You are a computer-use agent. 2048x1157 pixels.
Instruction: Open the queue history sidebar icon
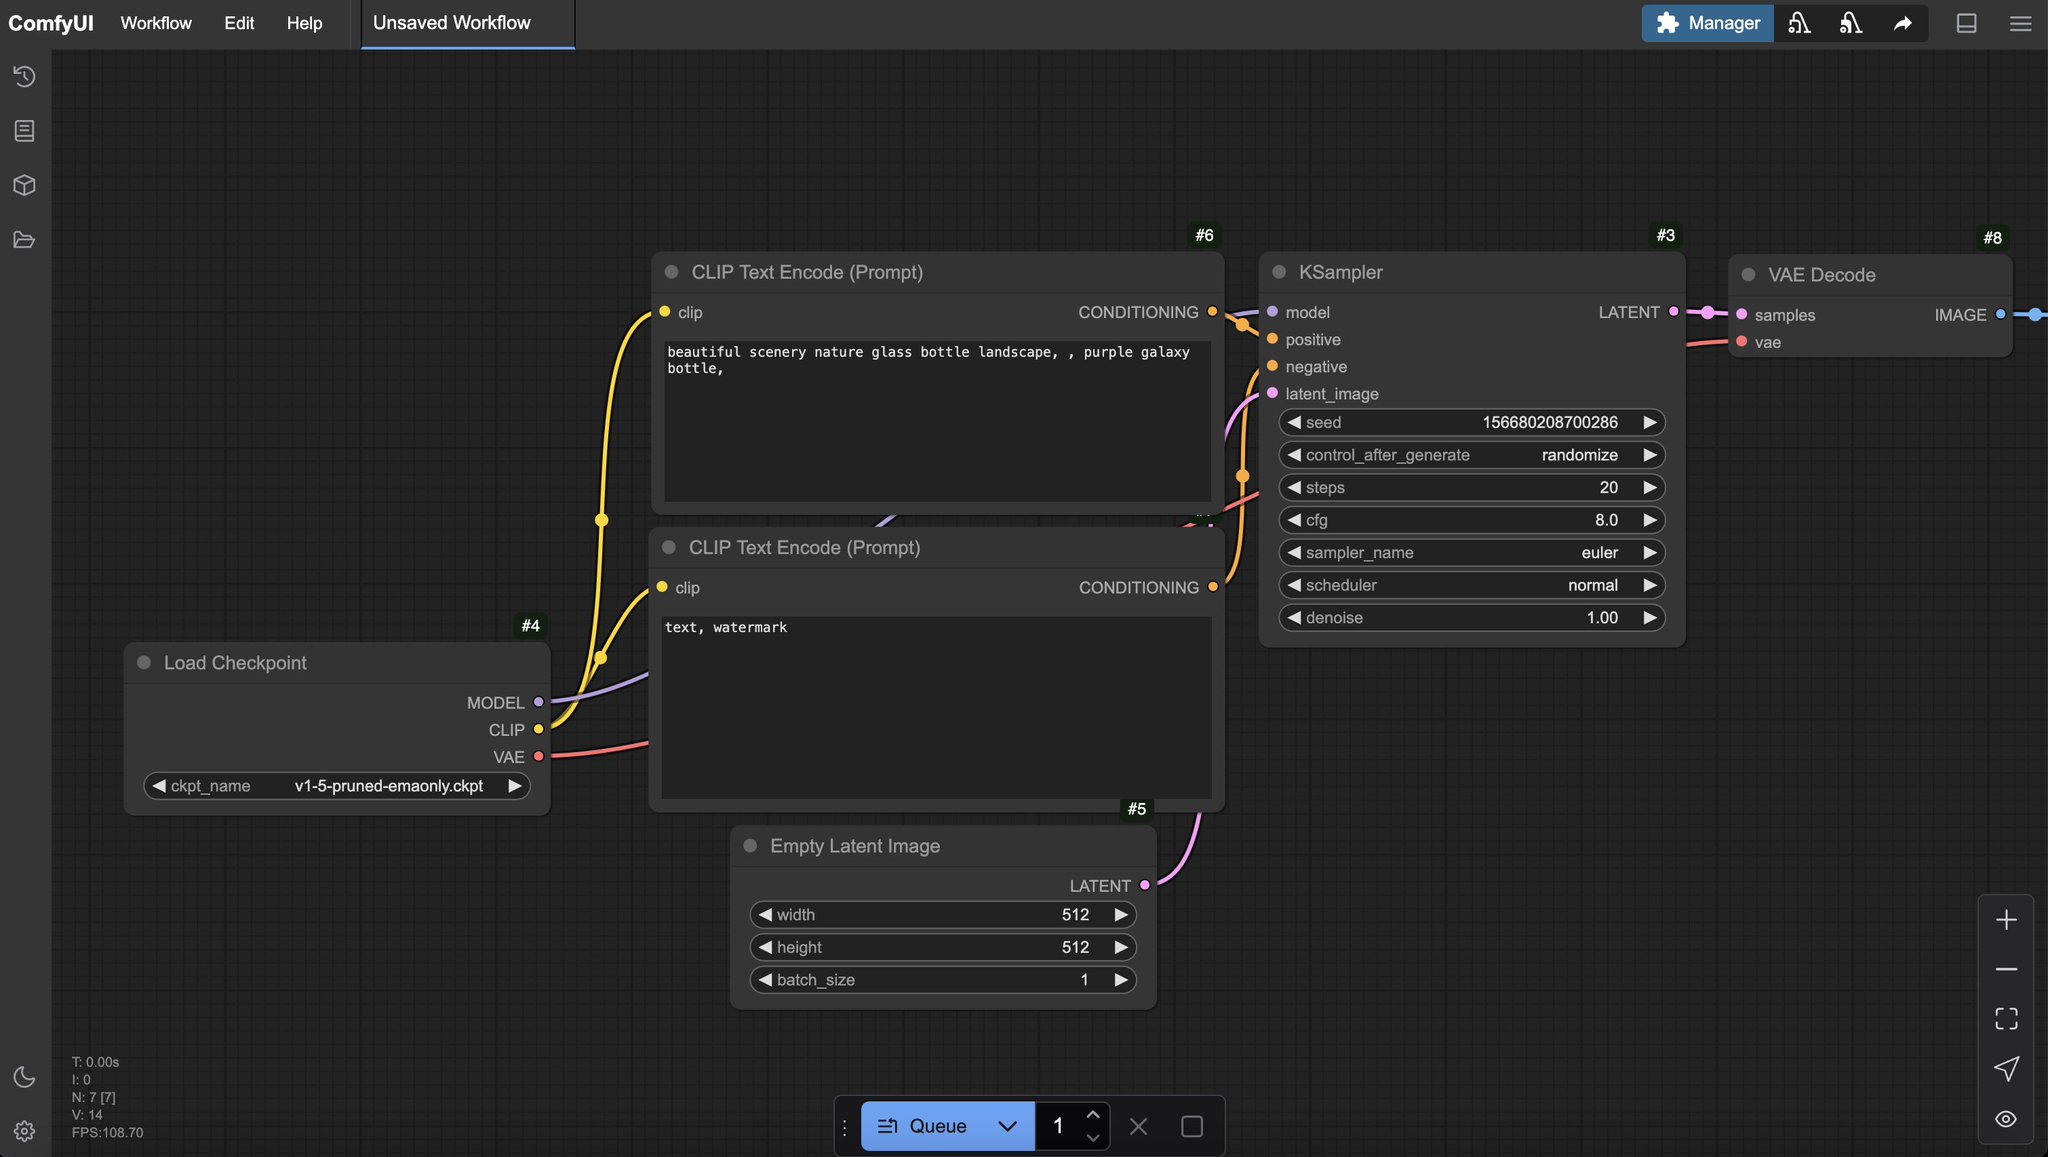tap(25, 76)
